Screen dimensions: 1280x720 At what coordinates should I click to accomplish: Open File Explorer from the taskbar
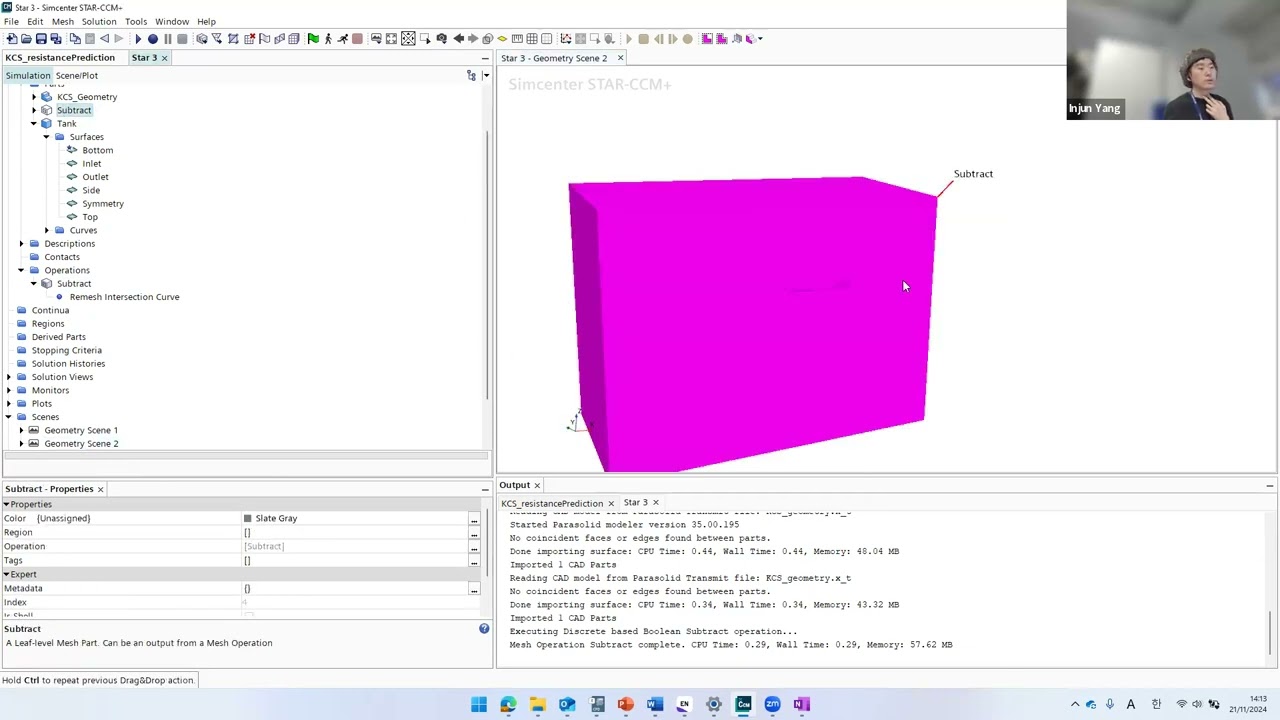537,704
